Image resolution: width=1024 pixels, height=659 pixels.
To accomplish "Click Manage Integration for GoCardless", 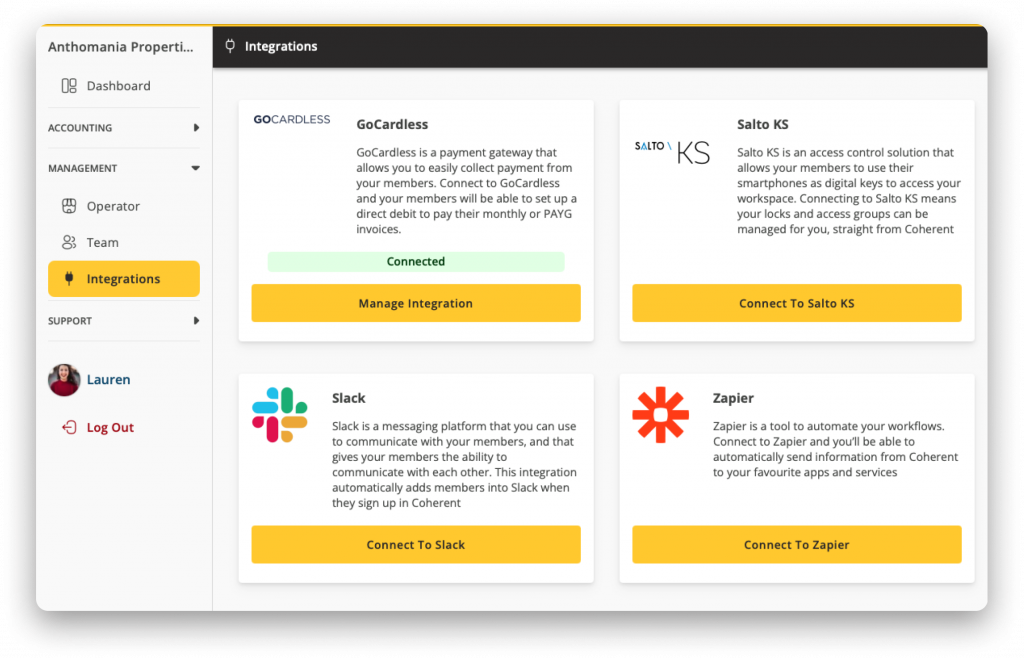I will click(x=416, y=303).
